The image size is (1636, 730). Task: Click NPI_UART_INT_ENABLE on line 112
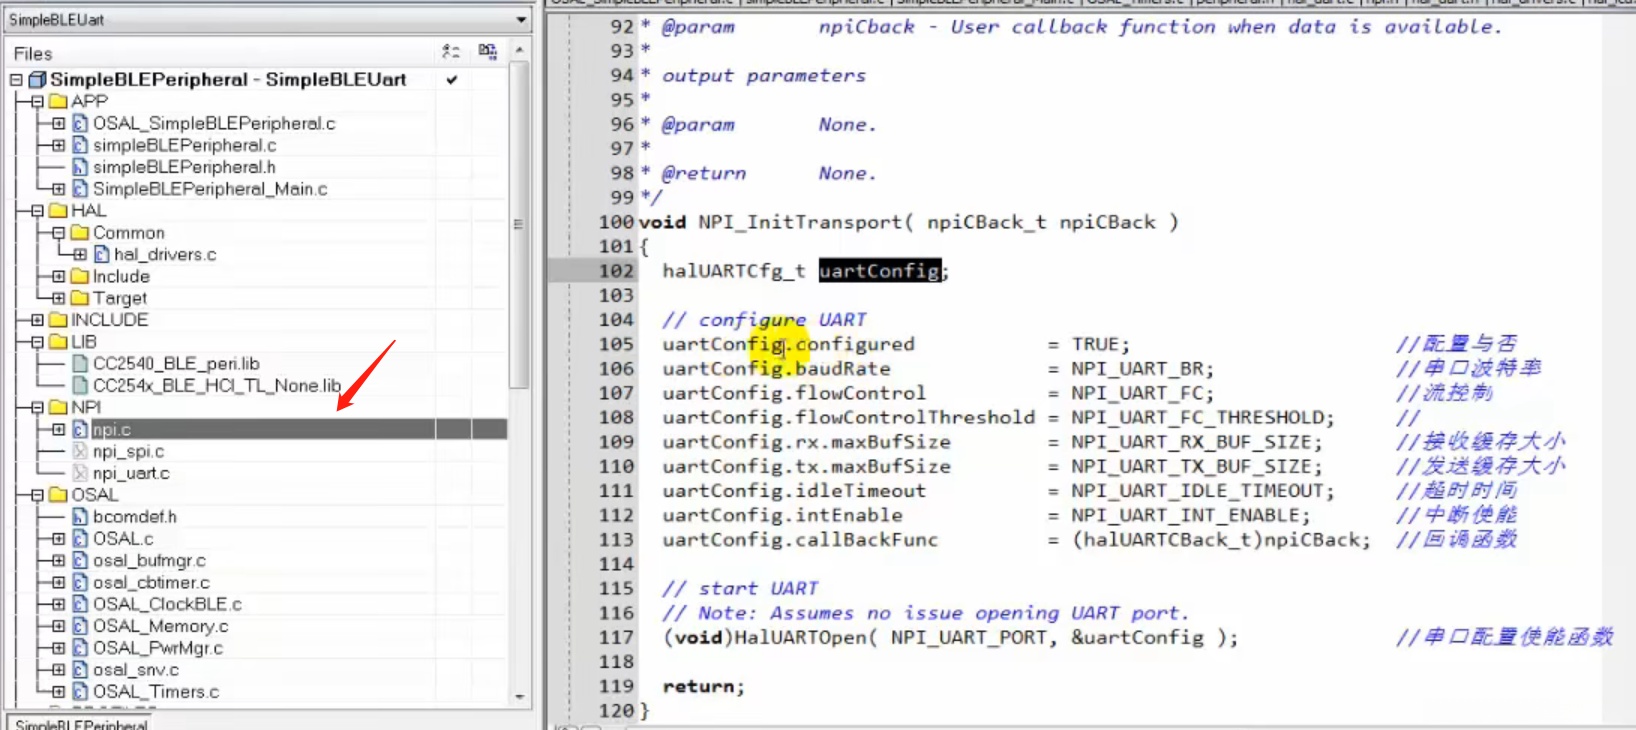pyautogui.click(x=1185, y=516)
